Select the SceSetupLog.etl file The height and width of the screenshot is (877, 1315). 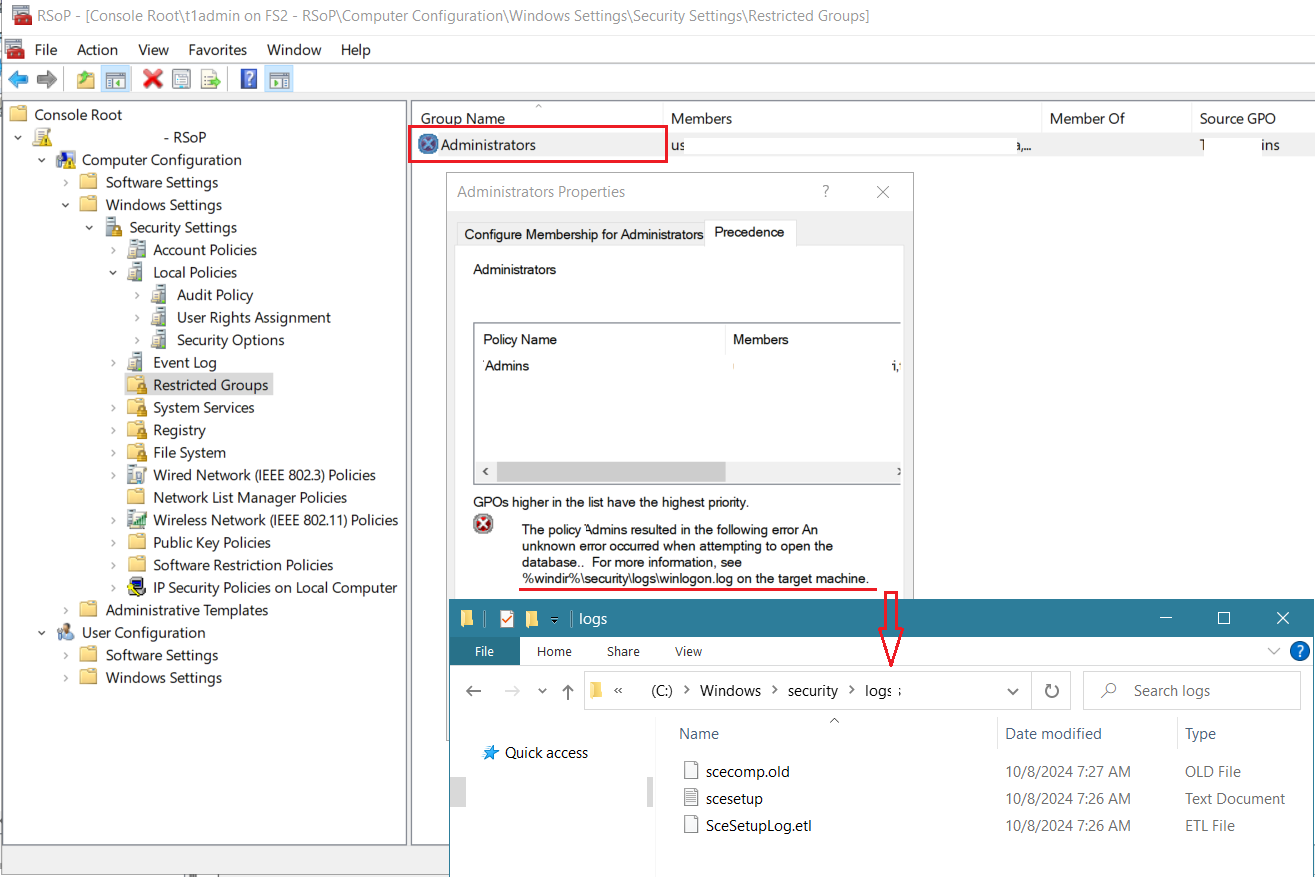(x=760, y=826)
